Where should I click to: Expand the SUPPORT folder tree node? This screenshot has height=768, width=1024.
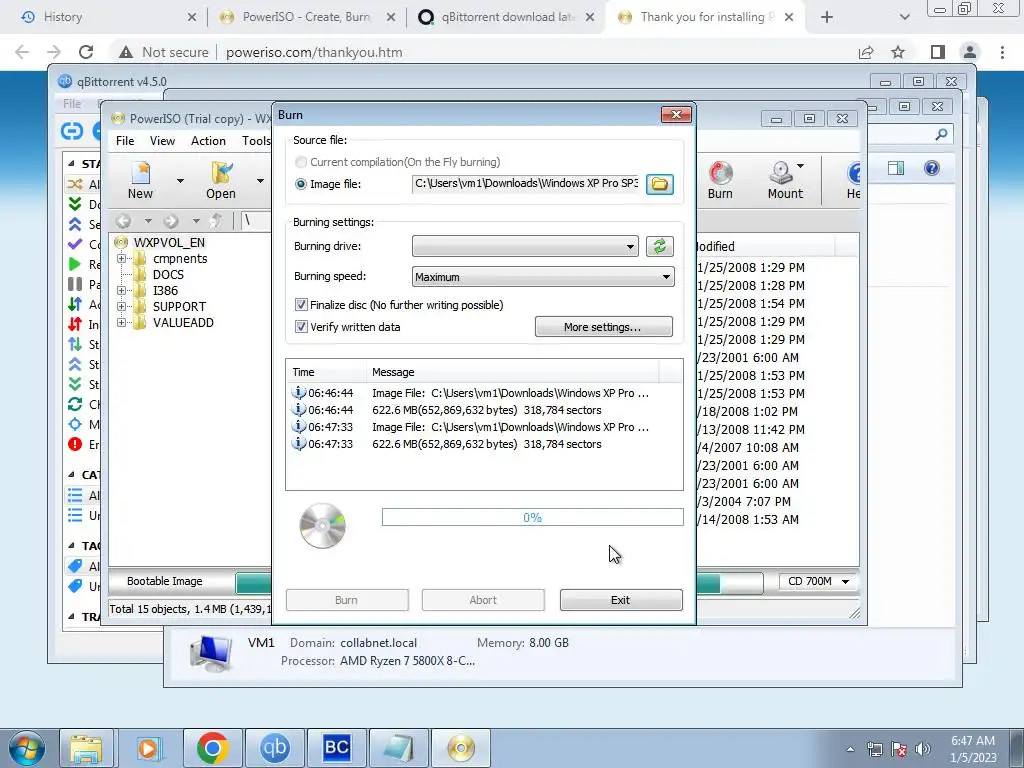pyautogui.click(x=121, y=306)
